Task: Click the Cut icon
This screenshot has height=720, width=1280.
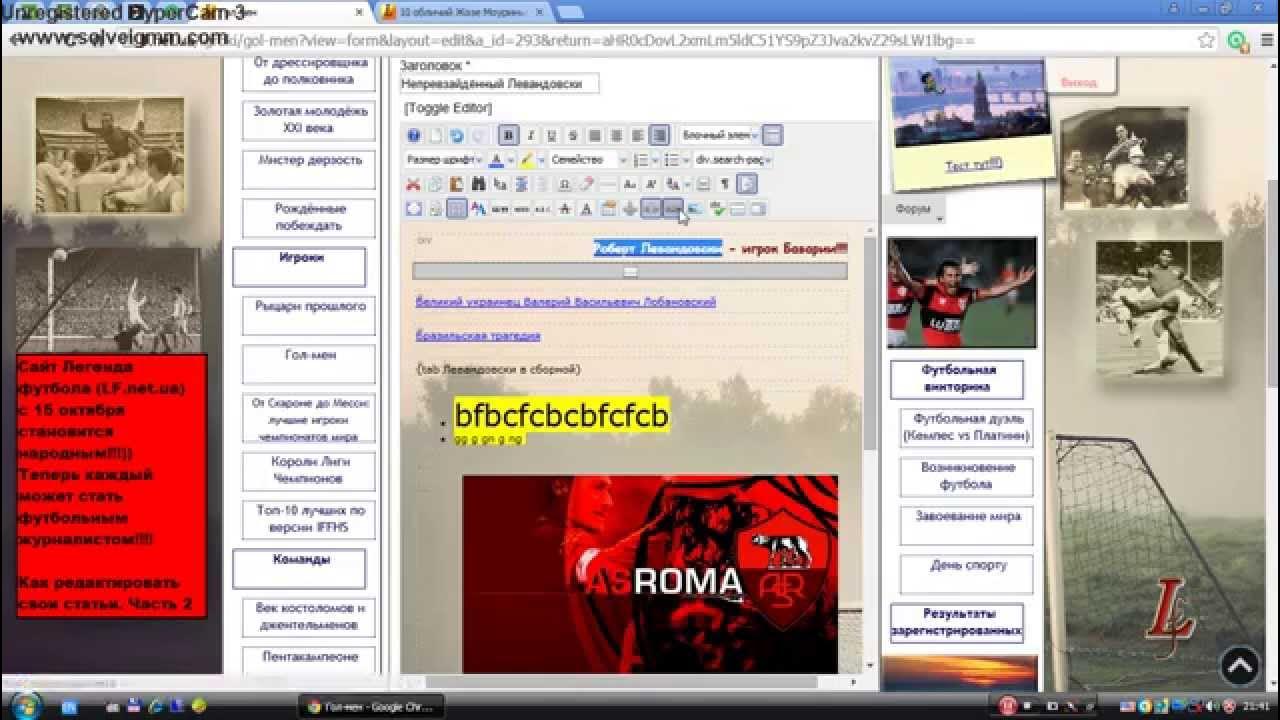Action: [x=413, y=184]
